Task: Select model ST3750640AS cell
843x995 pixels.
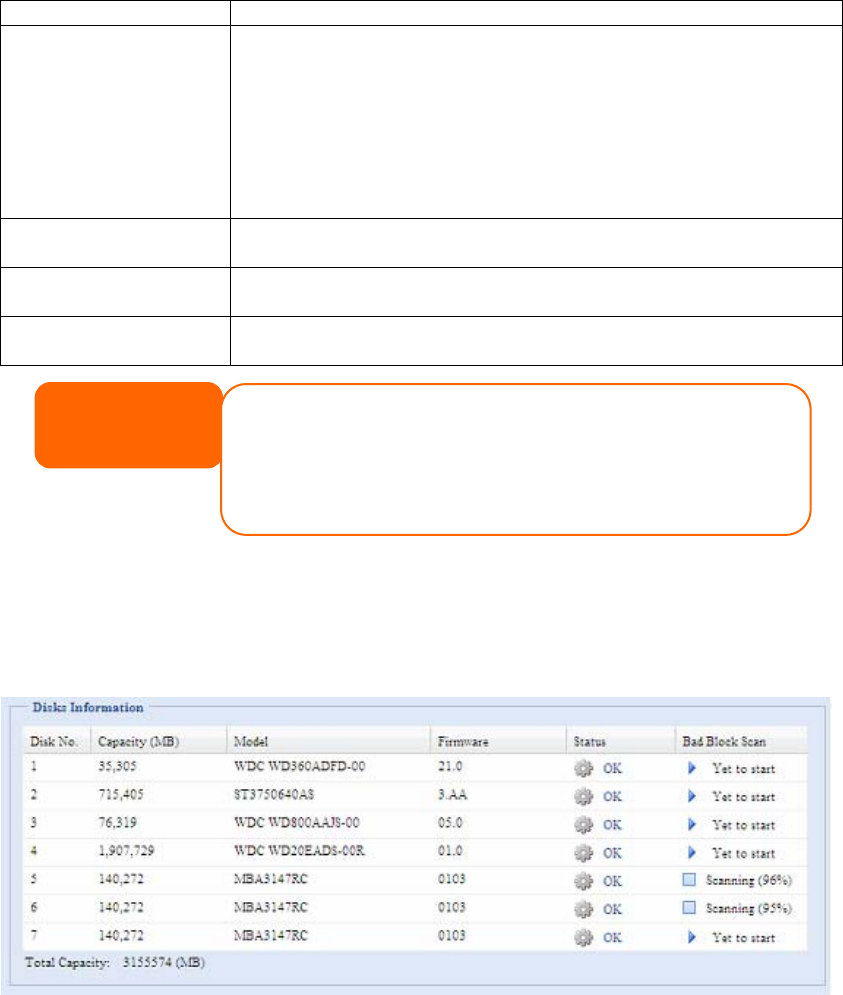Action: coord(274,794)
